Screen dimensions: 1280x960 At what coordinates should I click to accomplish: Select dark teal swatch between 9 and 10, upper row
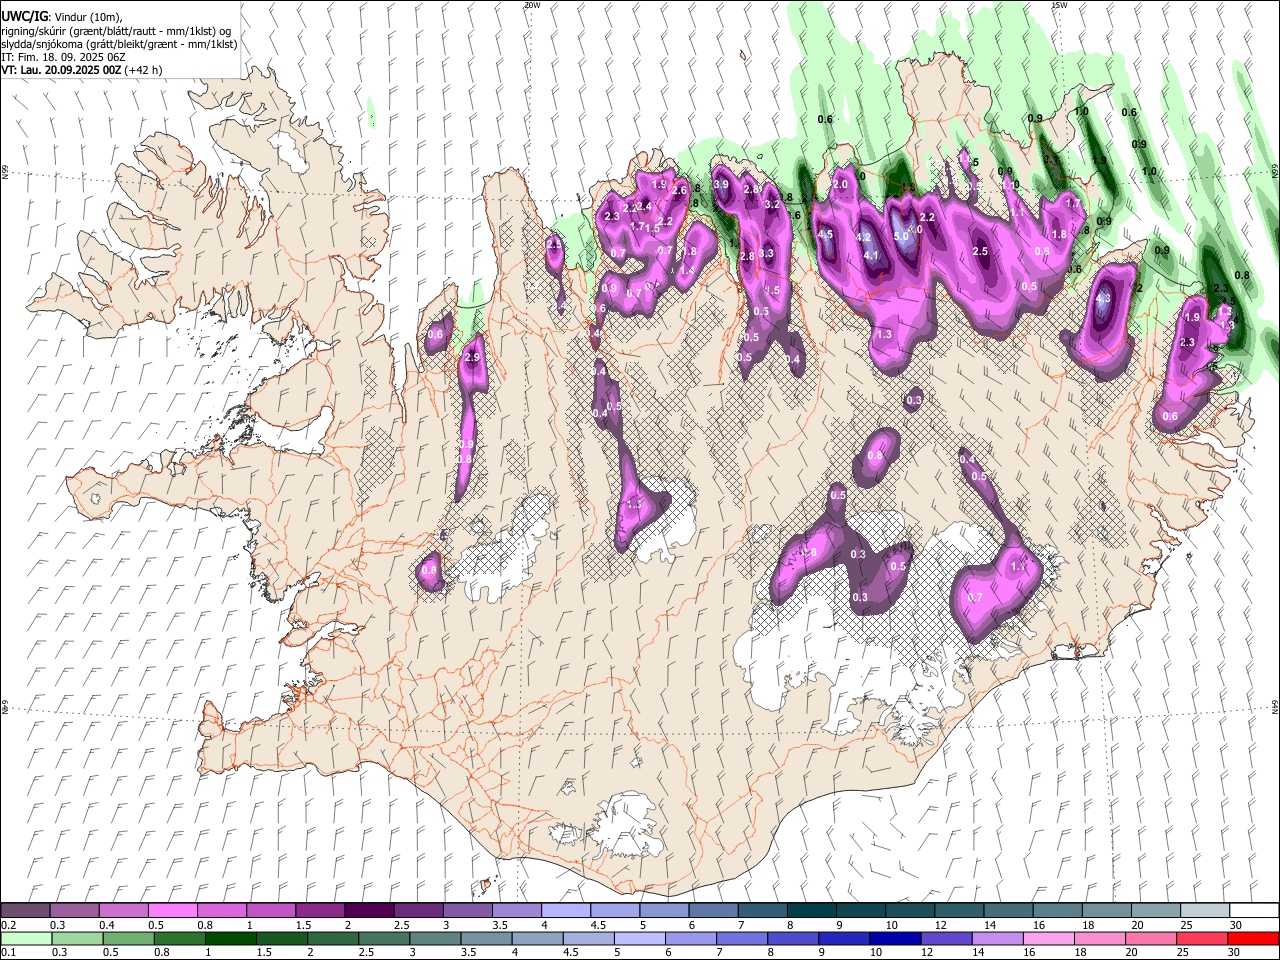click(860, 911)
